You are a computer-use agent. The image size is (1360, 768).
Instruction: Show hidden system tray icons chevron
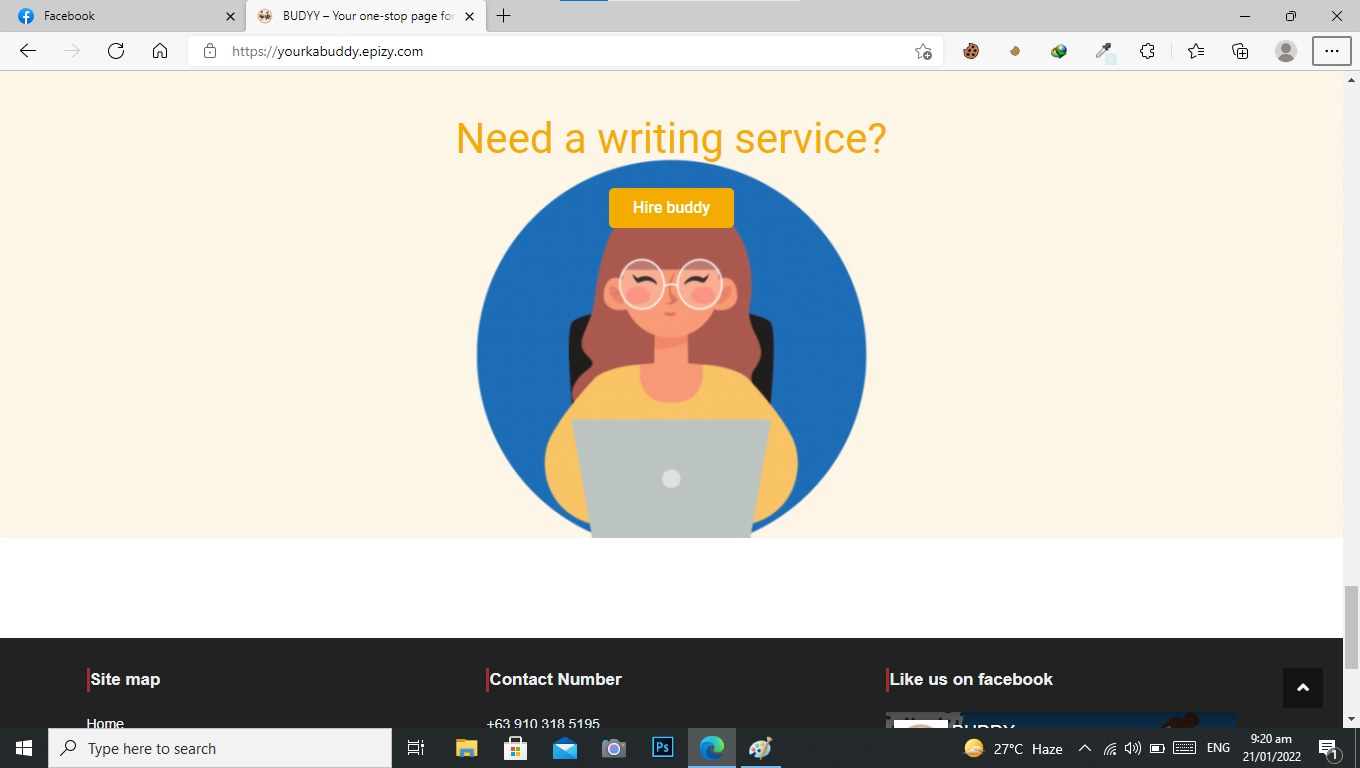[x=1084, y=748]
